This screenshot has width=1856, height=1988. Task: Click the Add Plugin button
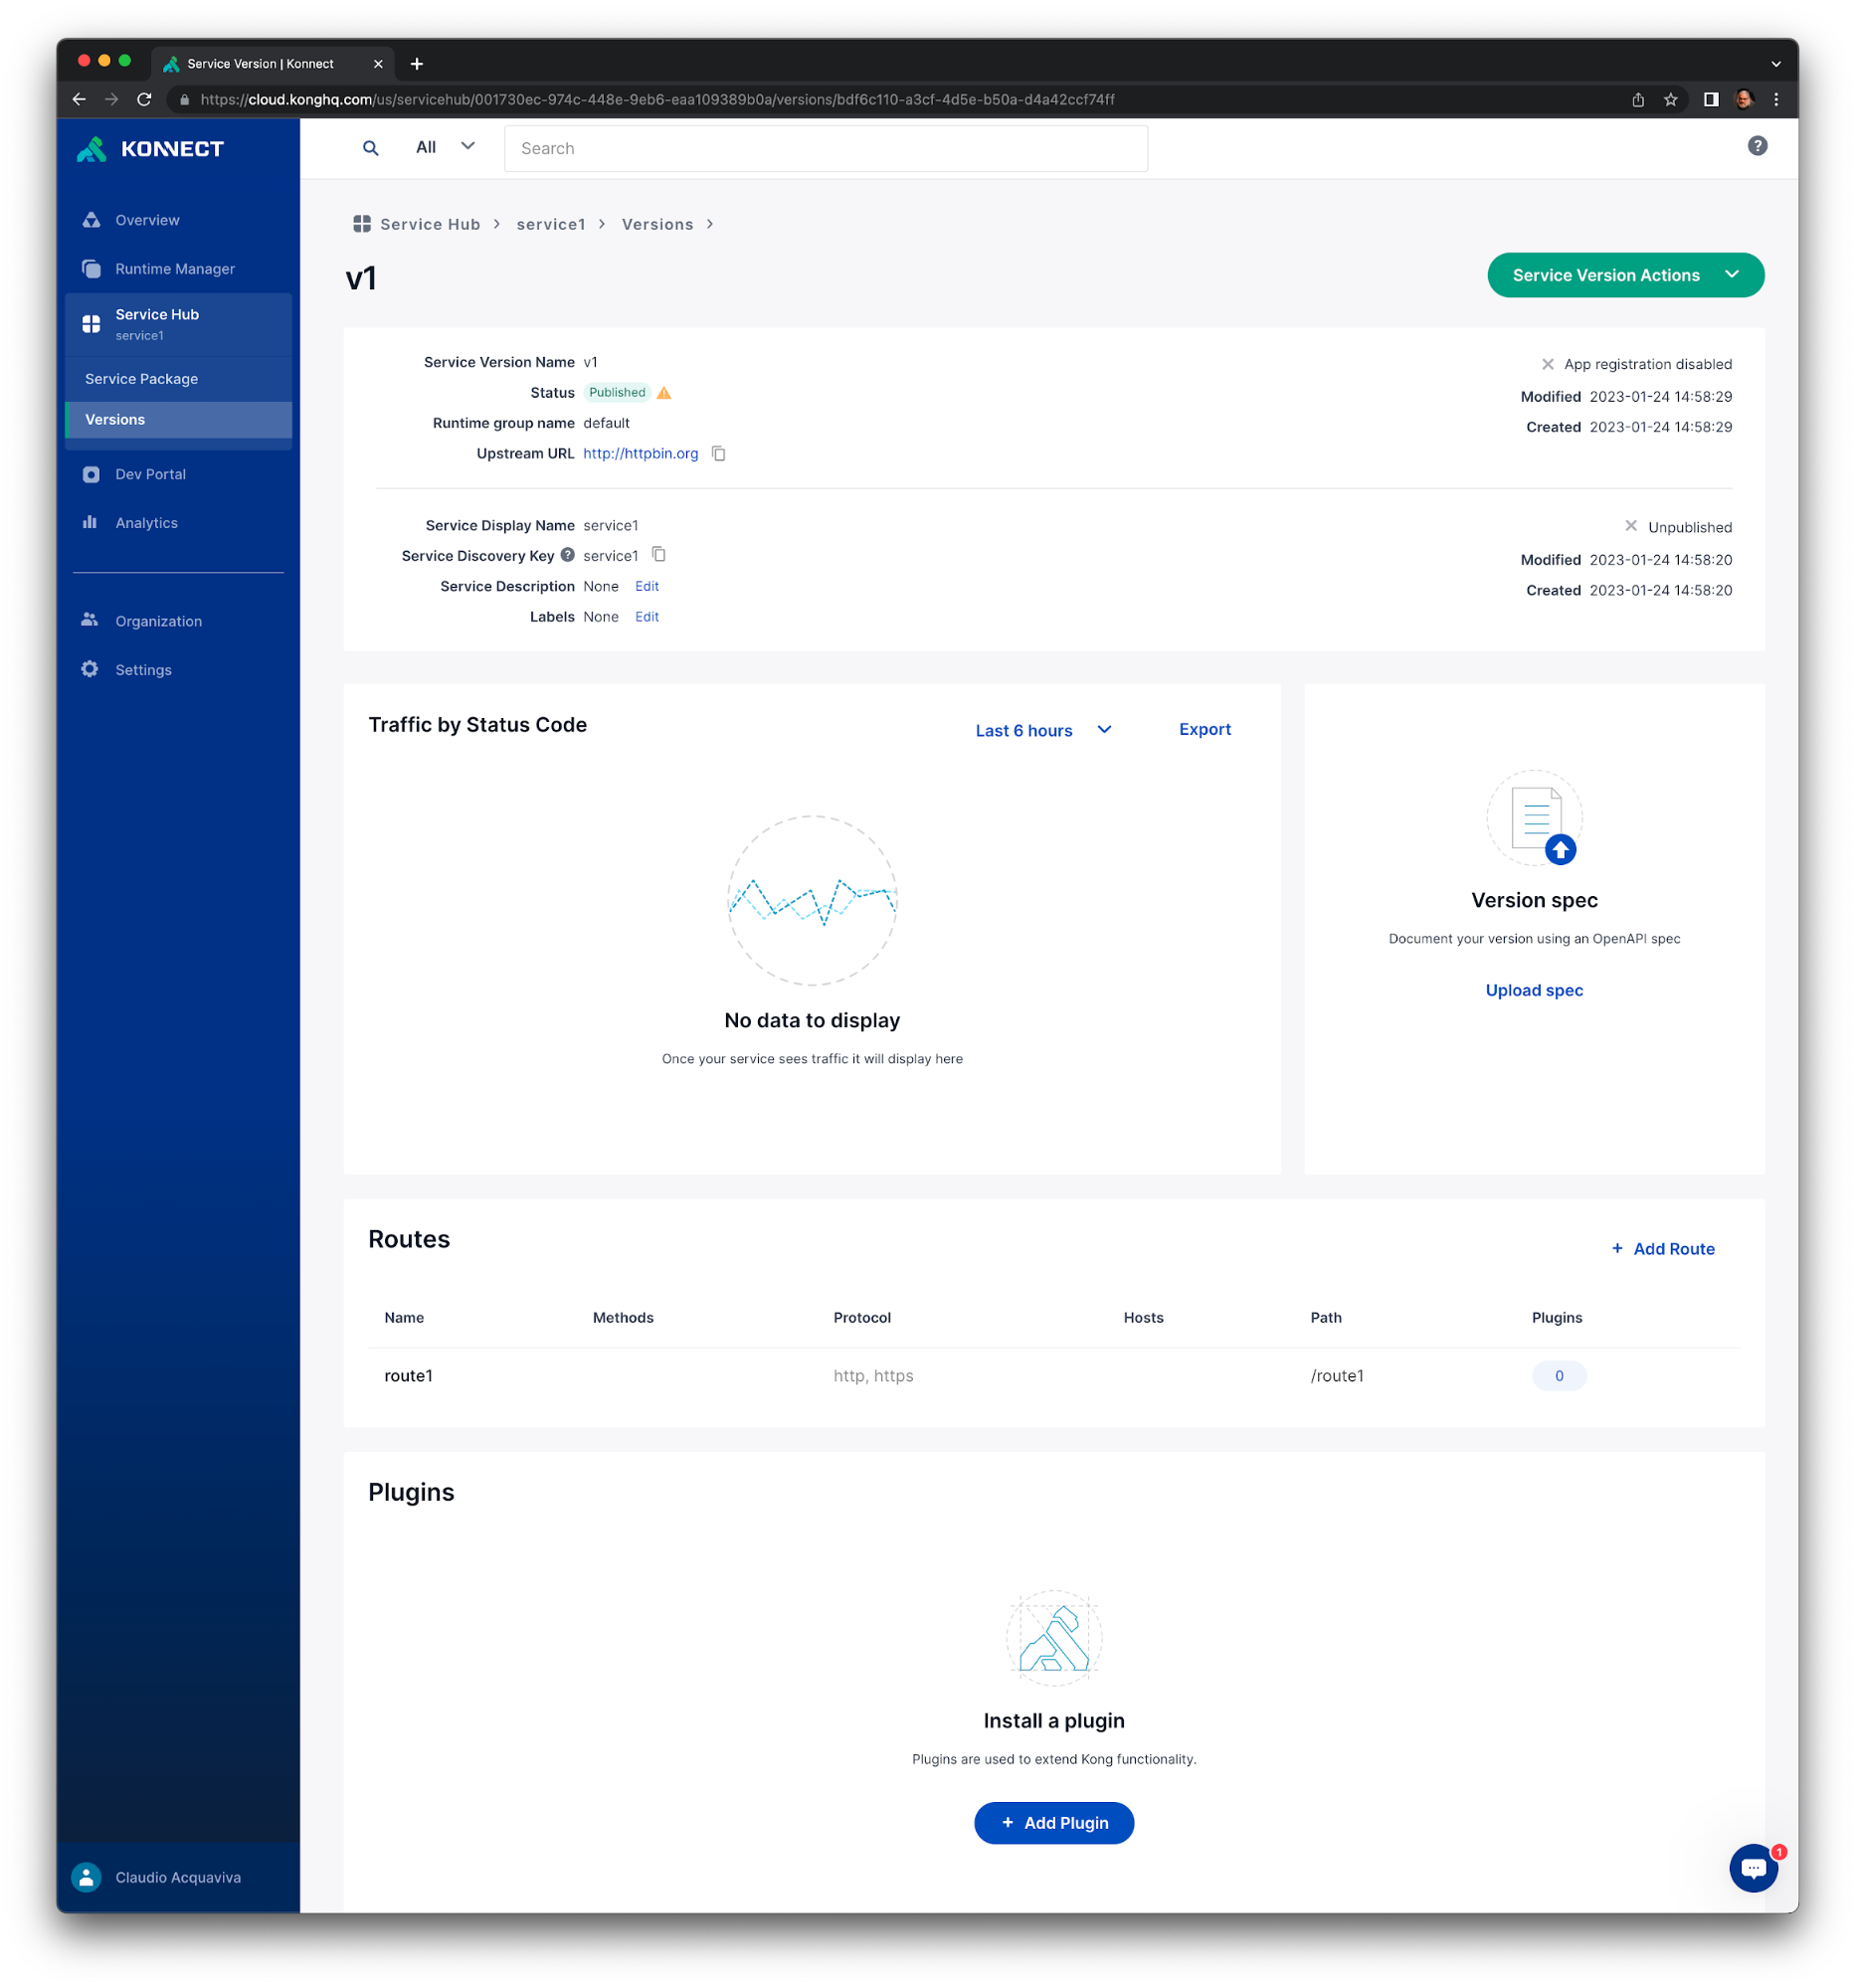pyautogui.click(x=1054, y=1823)
